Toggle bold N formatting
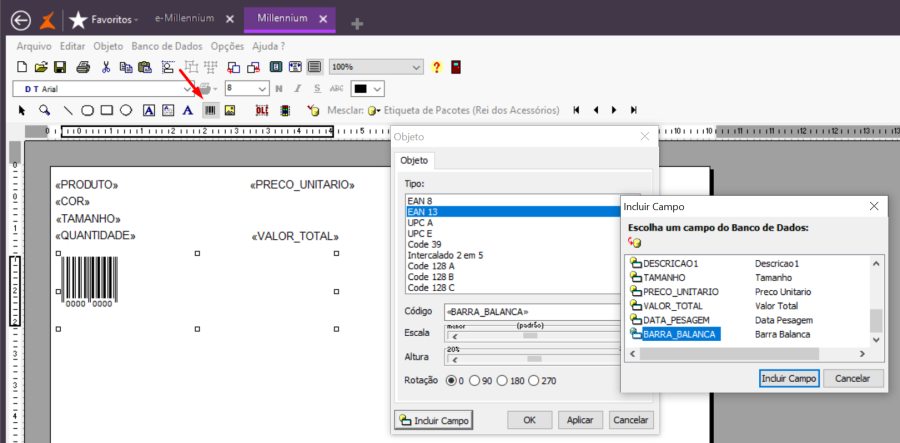Image resolution: width=900 pixels, height=443 pixels. 279,89
